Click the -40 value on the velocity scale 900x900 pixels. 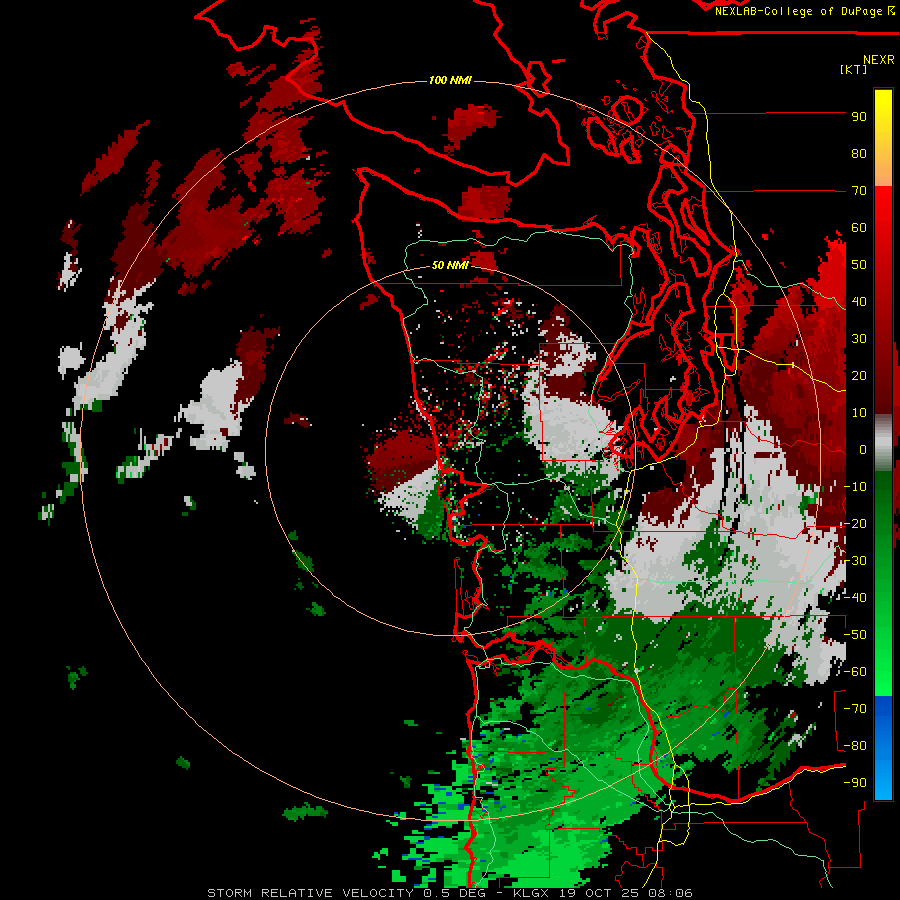click(x=855, y=598)
